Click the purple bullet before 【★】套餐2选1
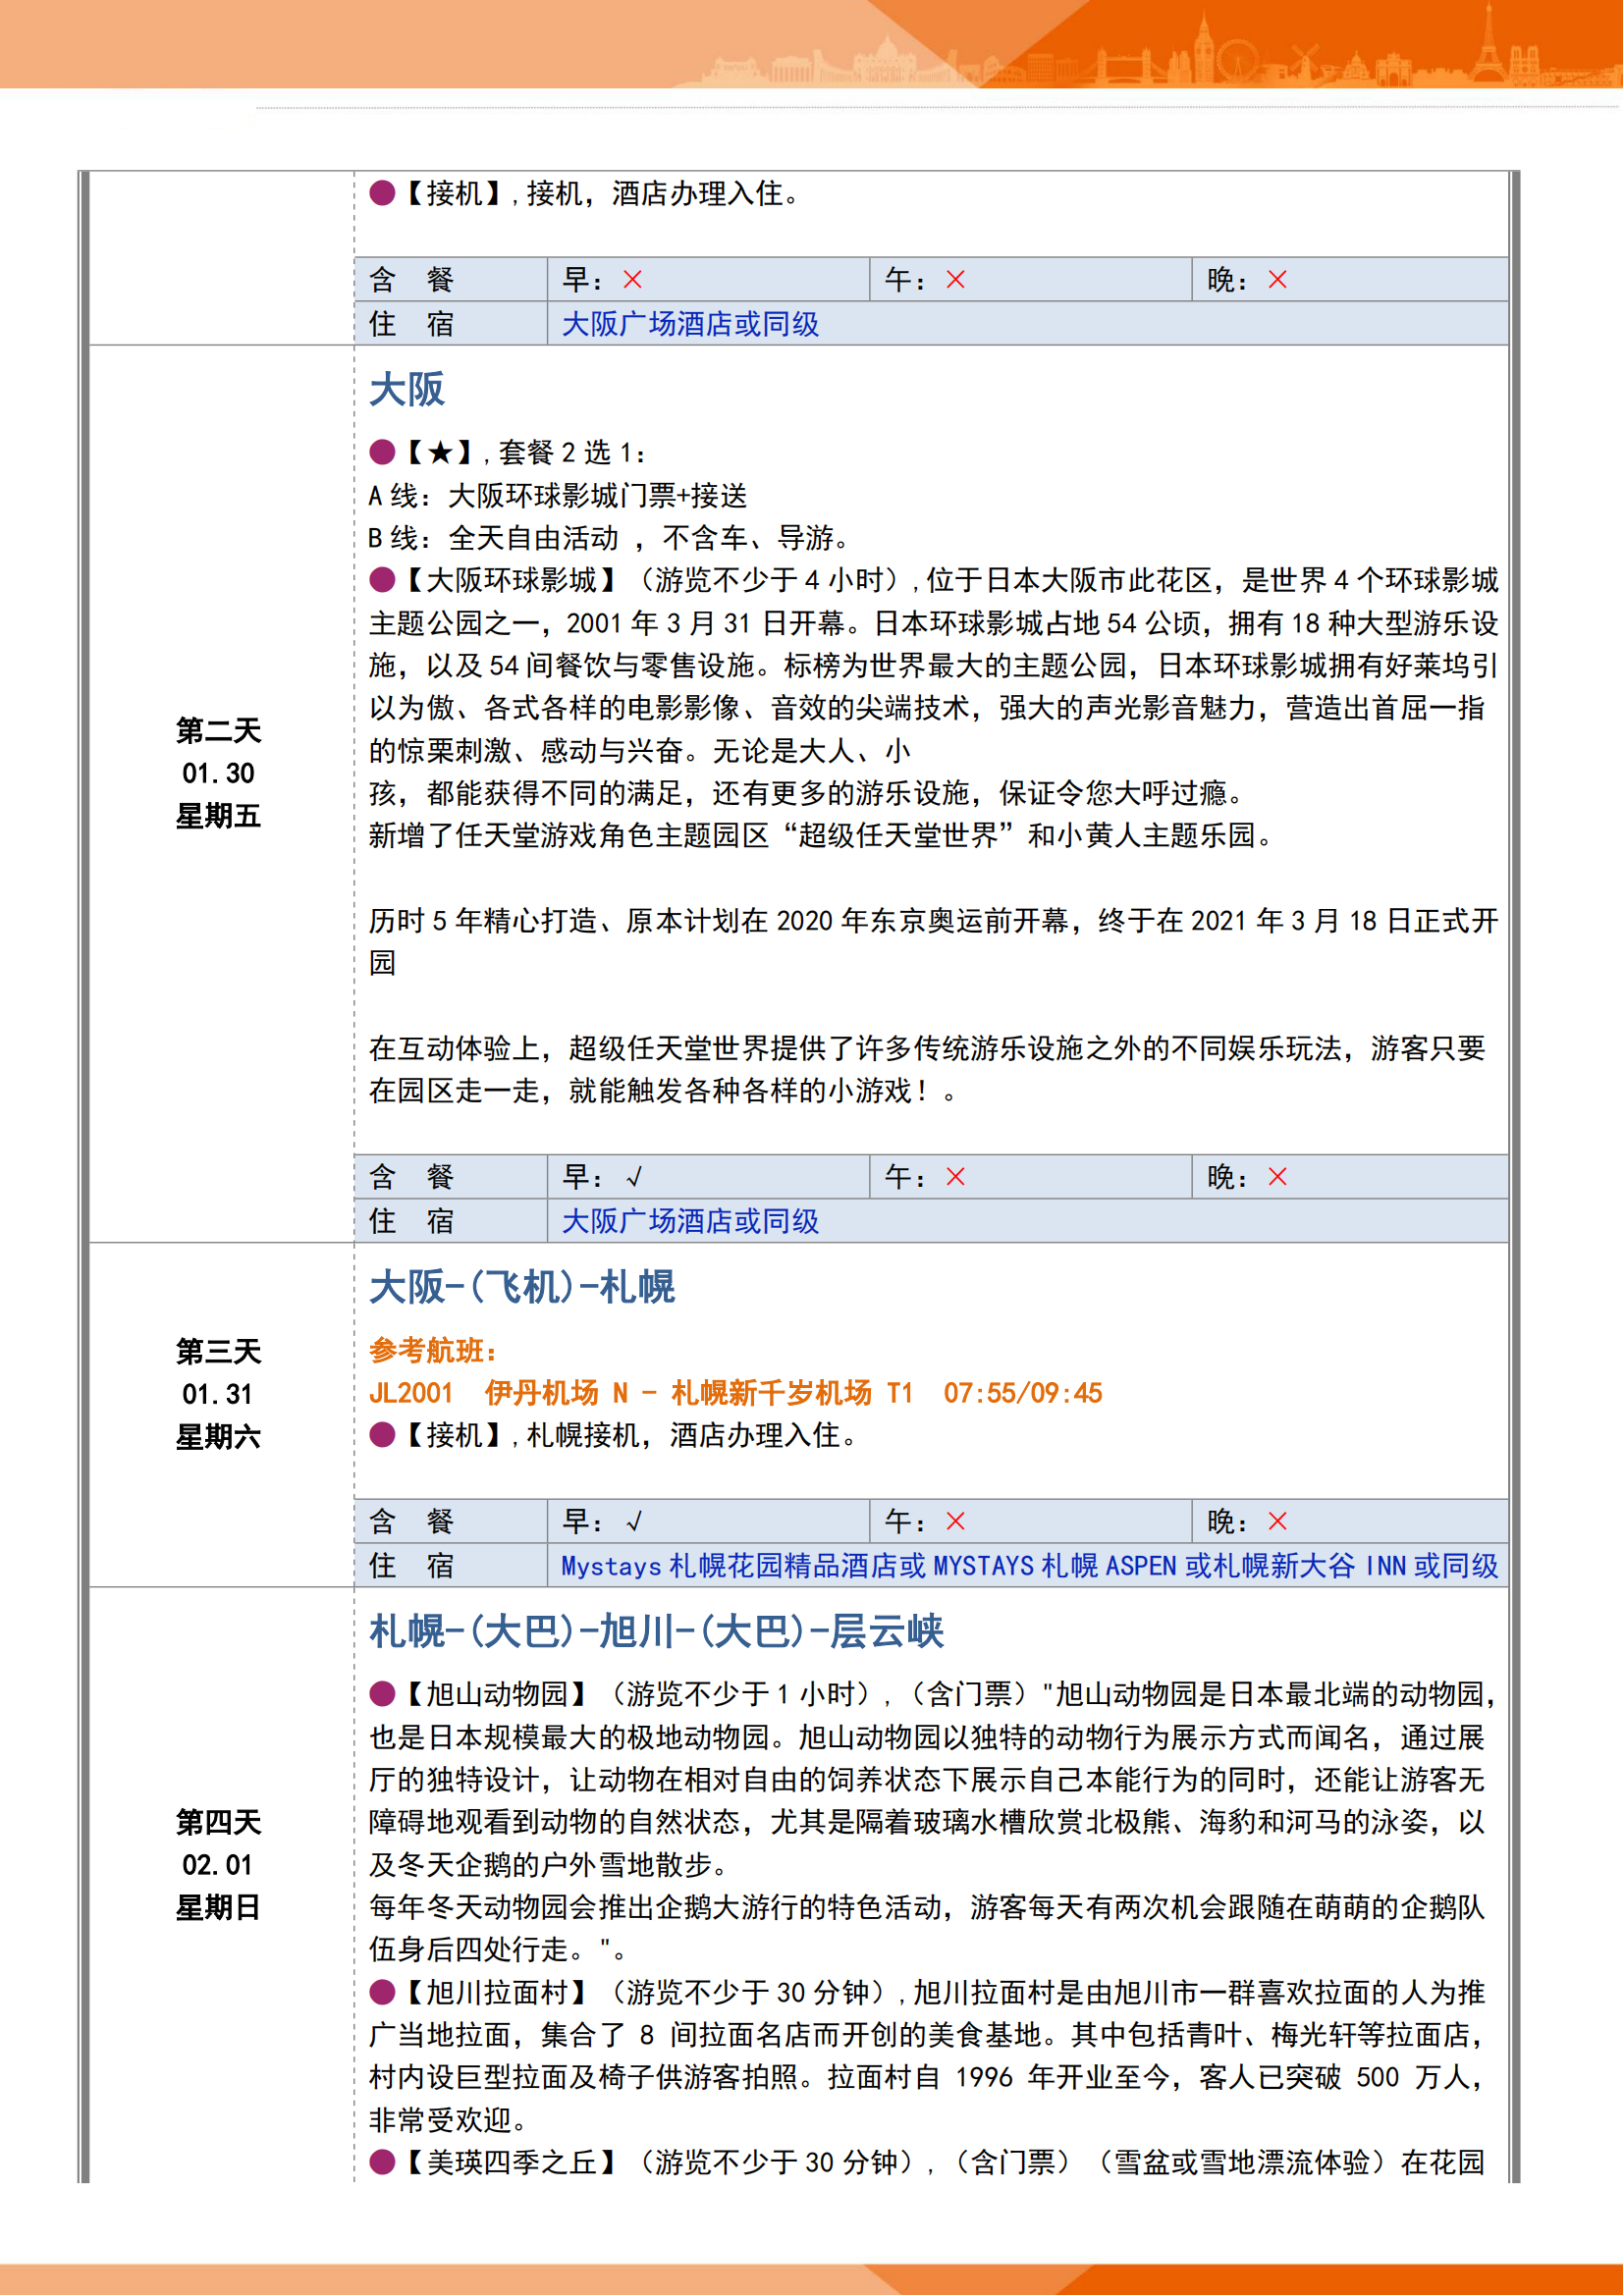1624x2296 pixels. click(x=382, y=452)
